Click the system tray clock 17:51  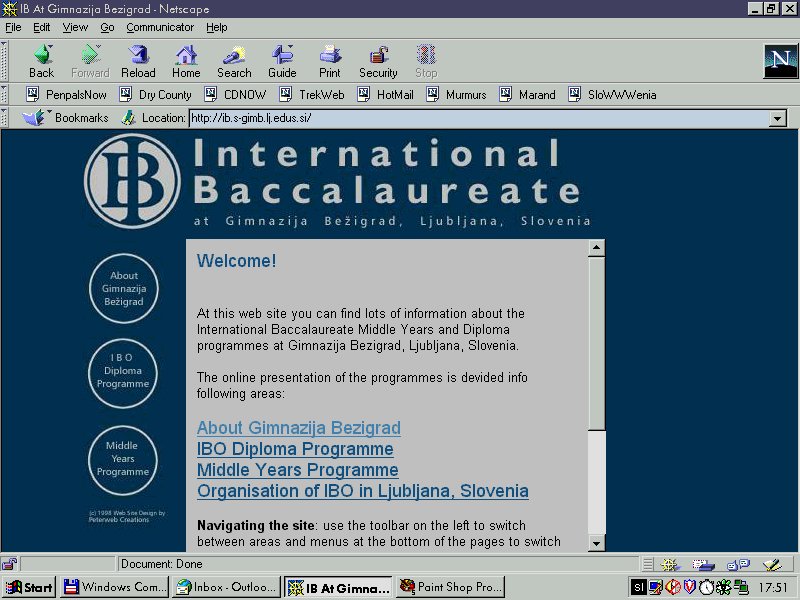click(x=773, y=588)
